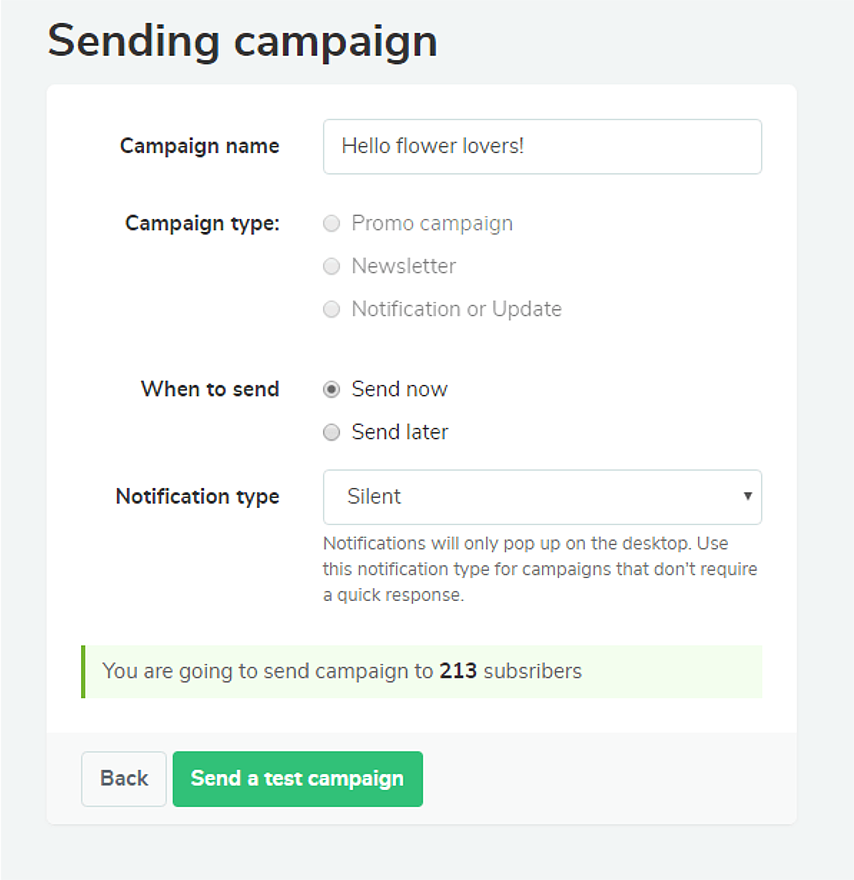The image size is (854, 880).
Task: Click the "Notification type" label
Action: pos(196,497)
